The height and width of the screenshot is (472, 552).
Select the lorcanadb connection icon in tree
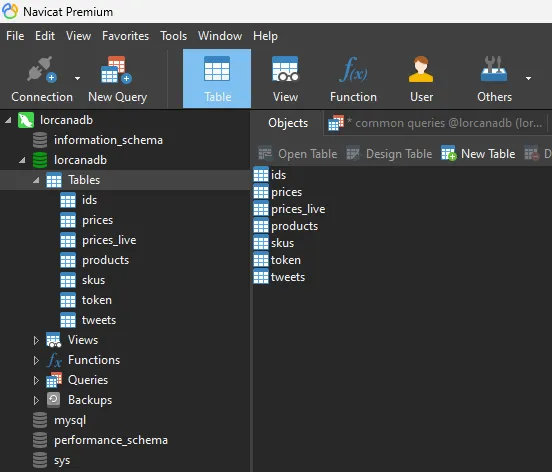click(26, 120)
